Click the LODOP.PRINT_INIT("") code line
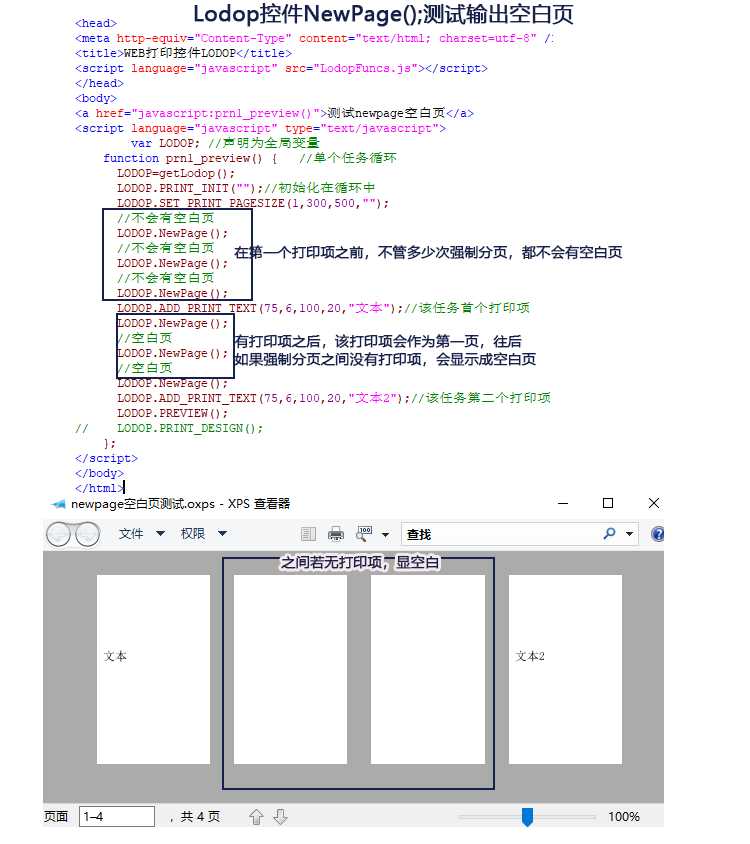 246,188
